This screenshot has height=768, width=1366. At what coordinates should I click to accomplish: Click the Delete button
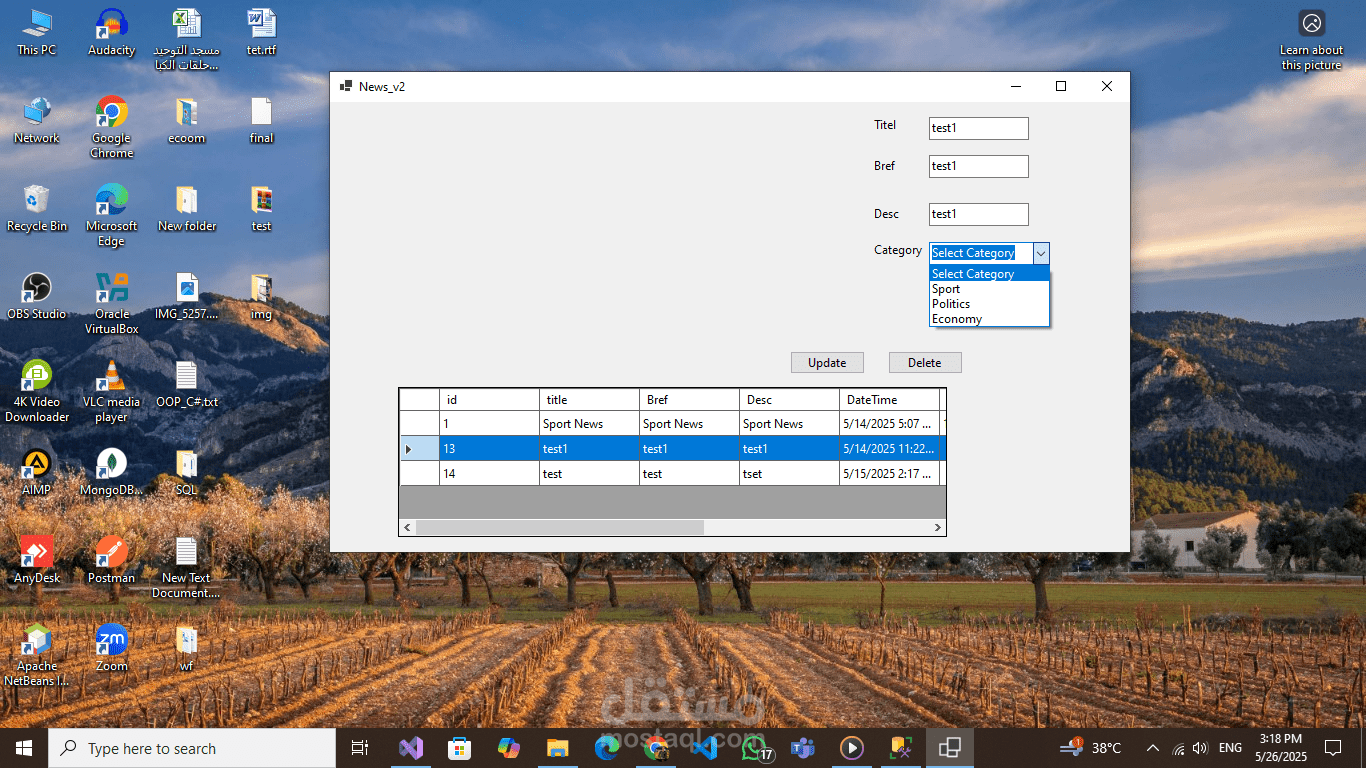[925, 363]
